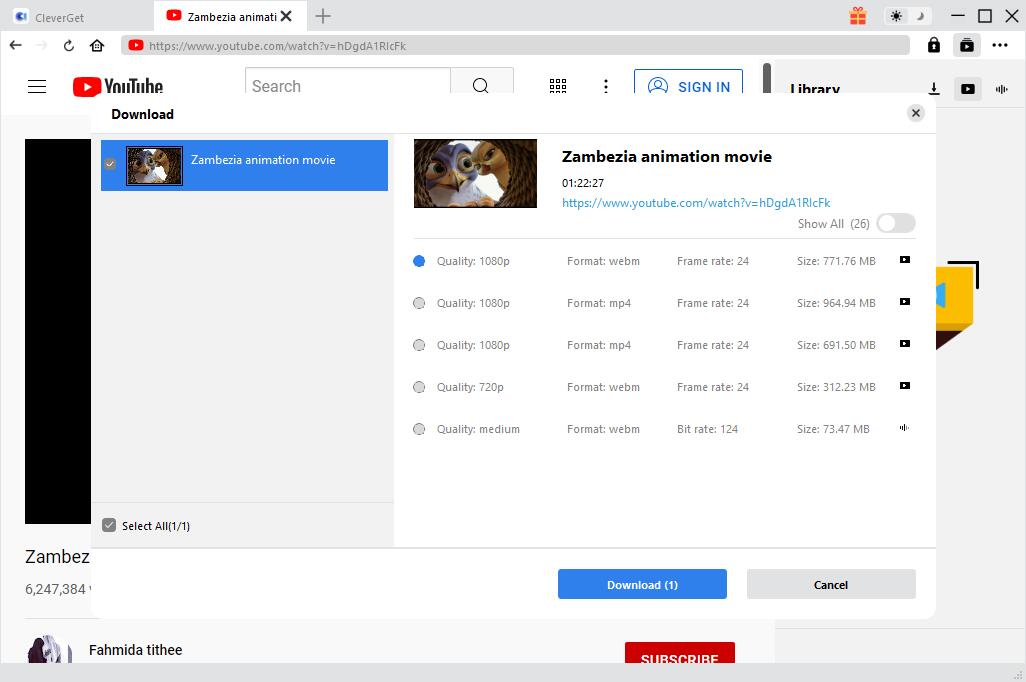Click the apps grid icon next to search
The image size is (1026, 682).
(x=558, y=86)
